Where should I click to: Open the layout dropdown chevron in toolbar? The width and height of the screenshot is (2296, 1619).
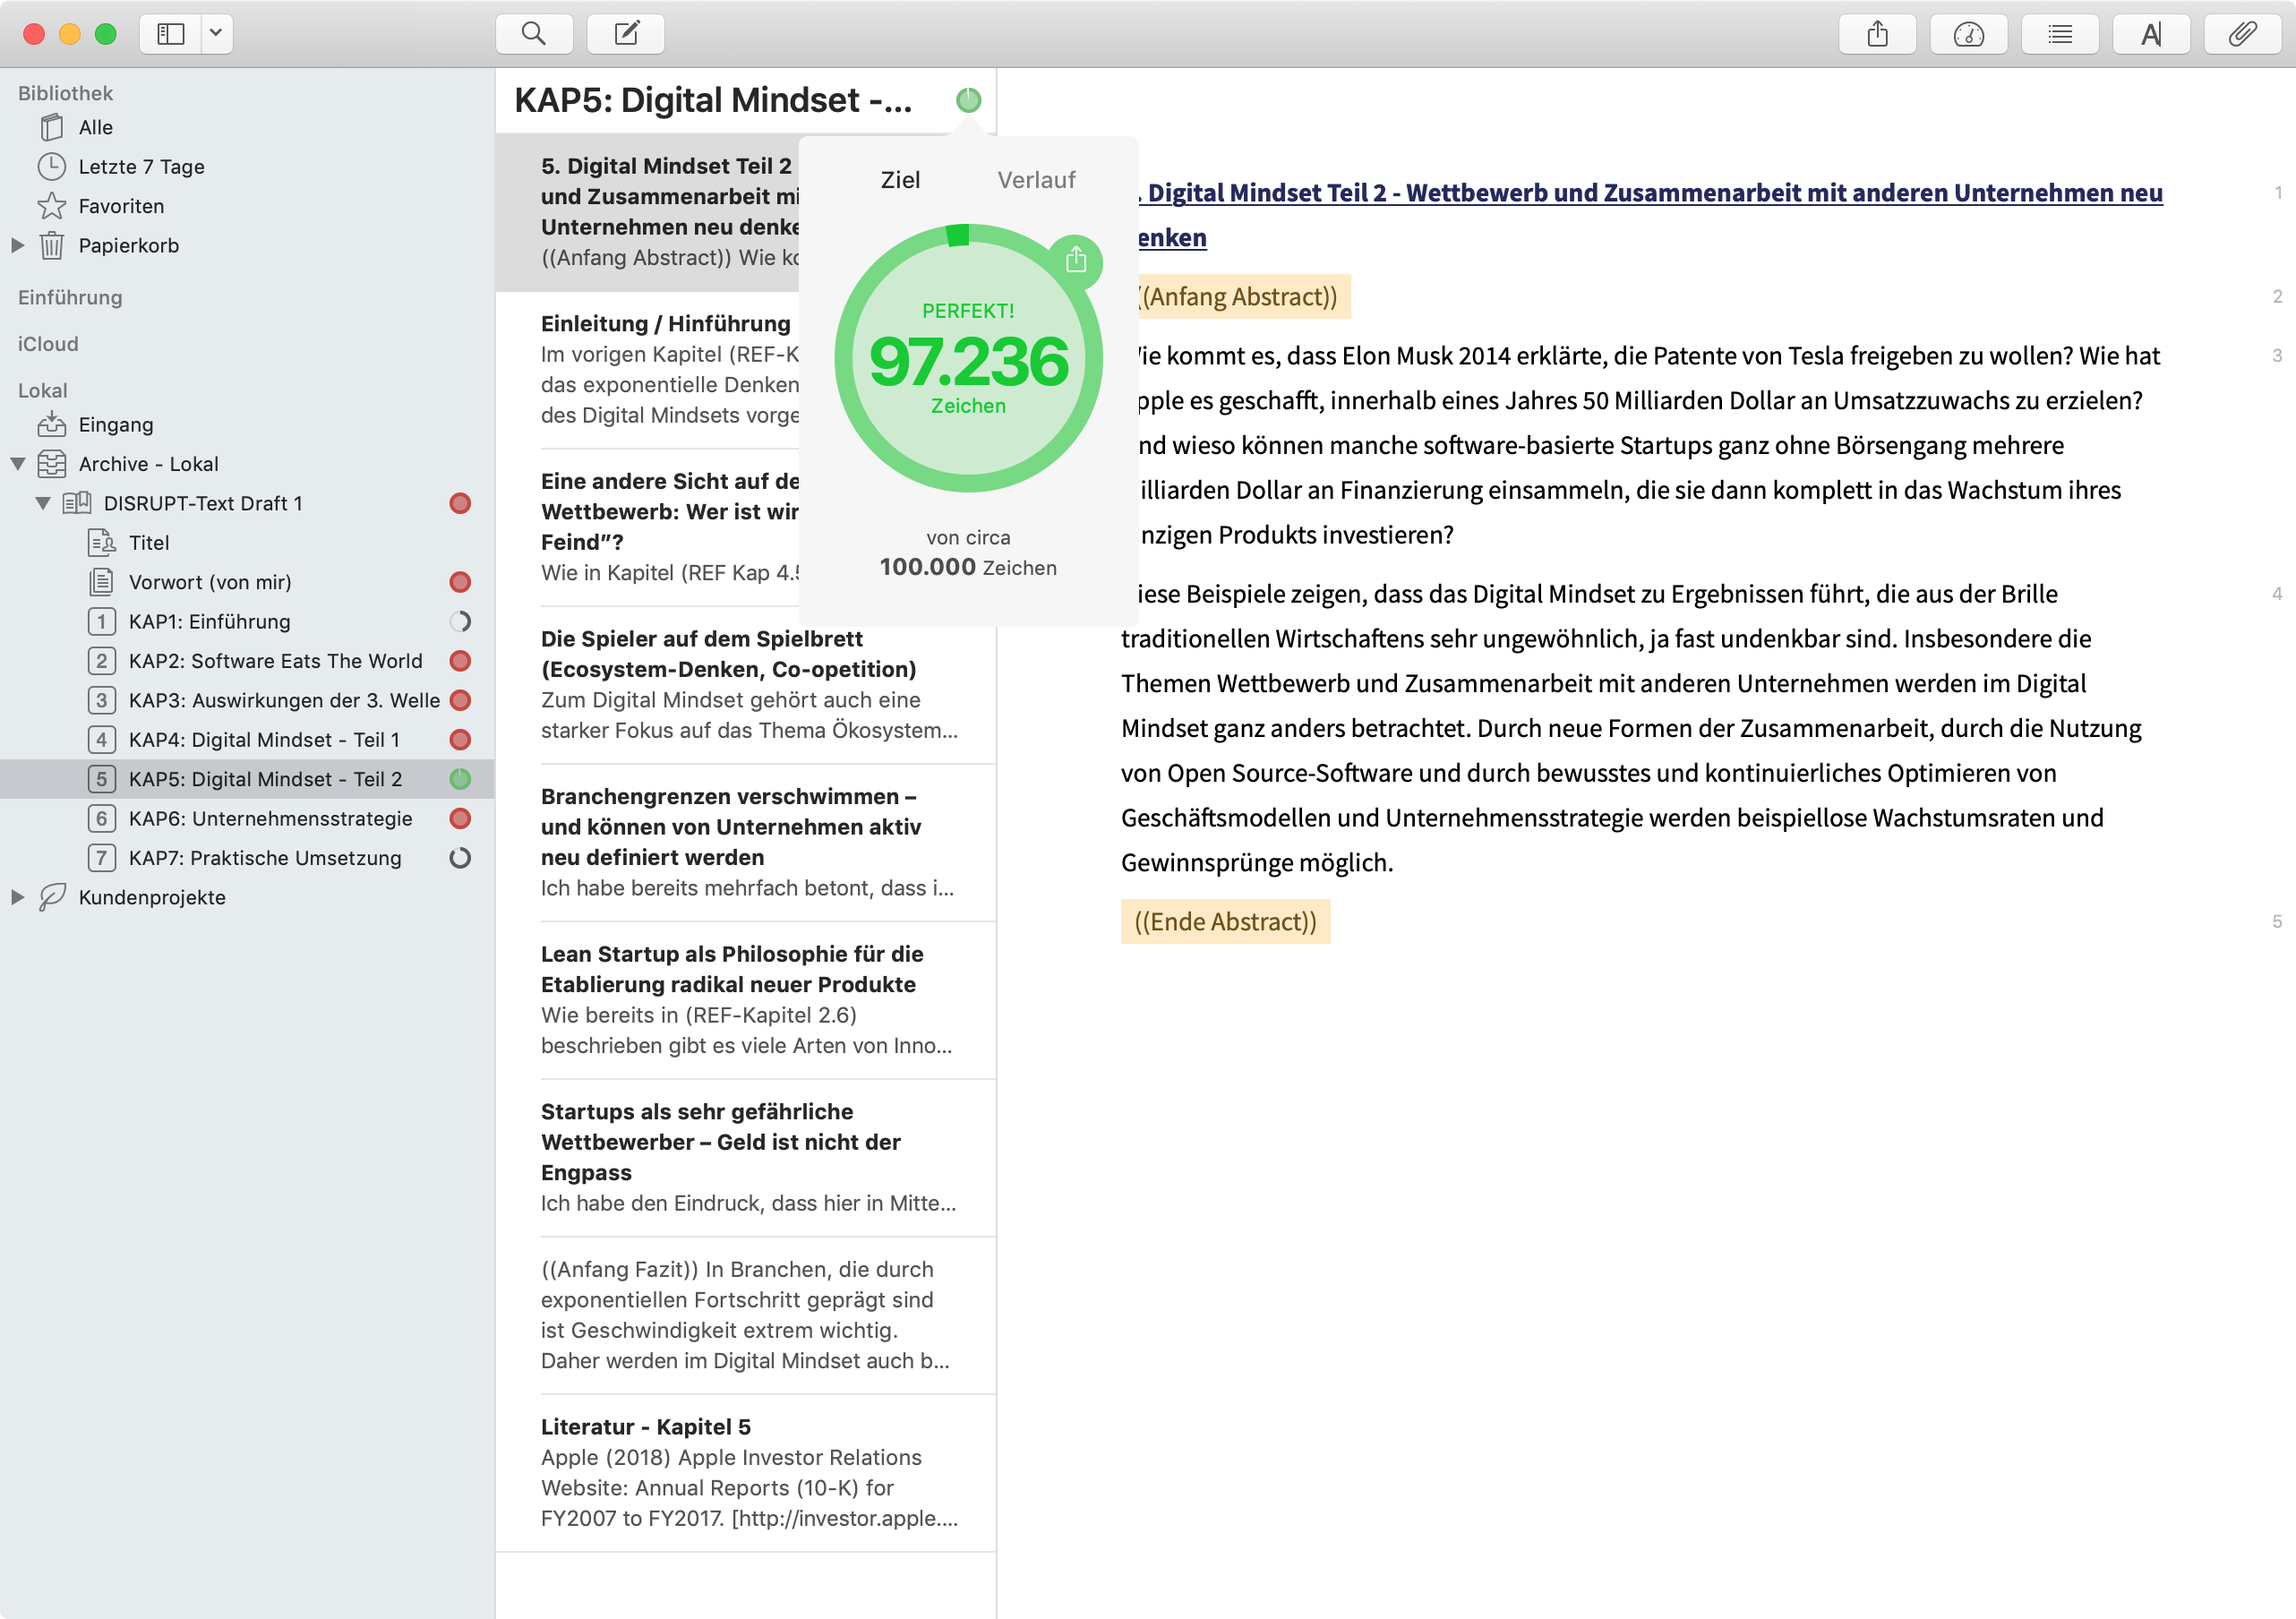[216, 34]
